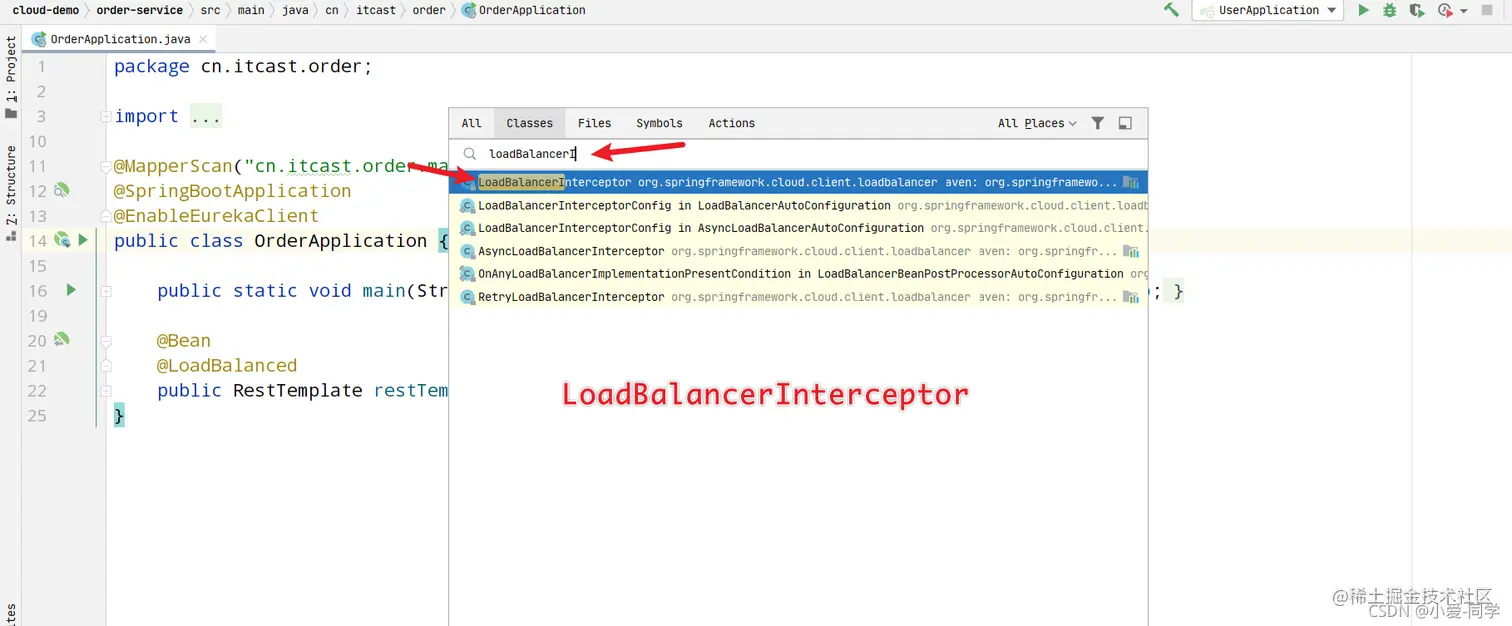The height and width of the screenshot is (626, 1512).
Task: Open the order-service breadcrumb
Action: click(x=139, y=10)
